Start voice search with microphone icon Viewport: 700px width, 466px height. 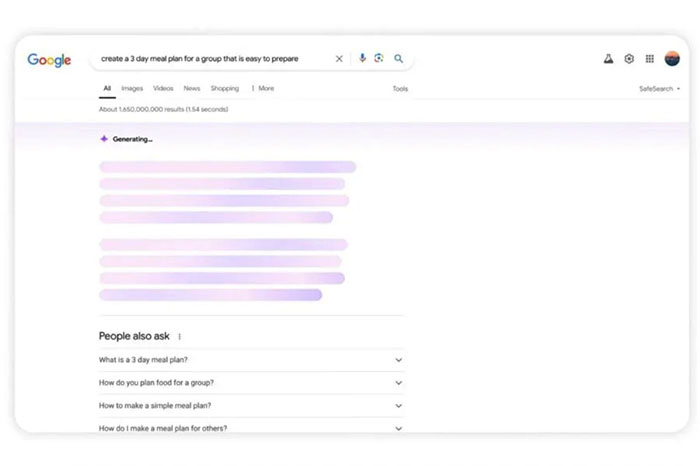coord(362,59)
